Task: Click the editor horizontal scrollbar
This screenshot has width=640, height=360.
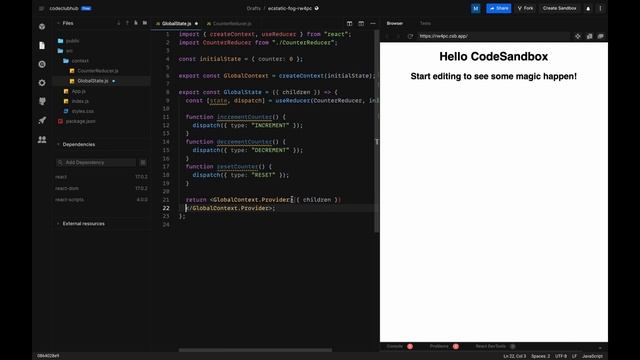Action: click(255, 350)
